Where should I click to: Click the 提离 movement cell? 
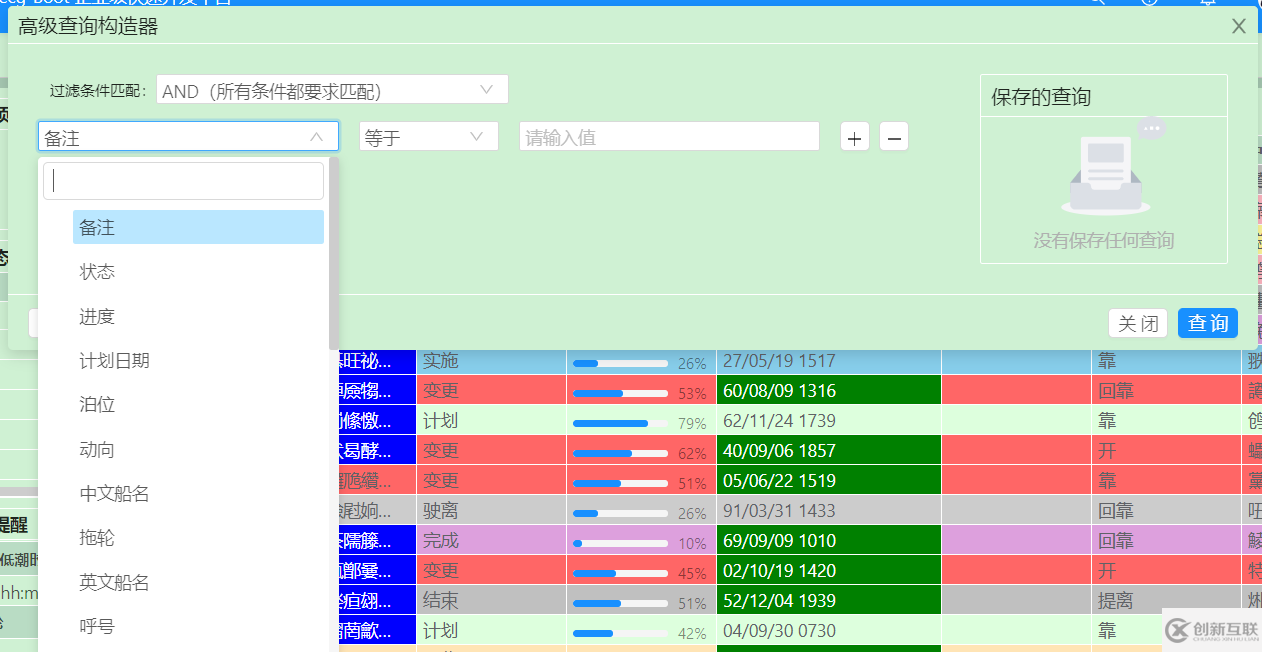[x=1166, y=600]
